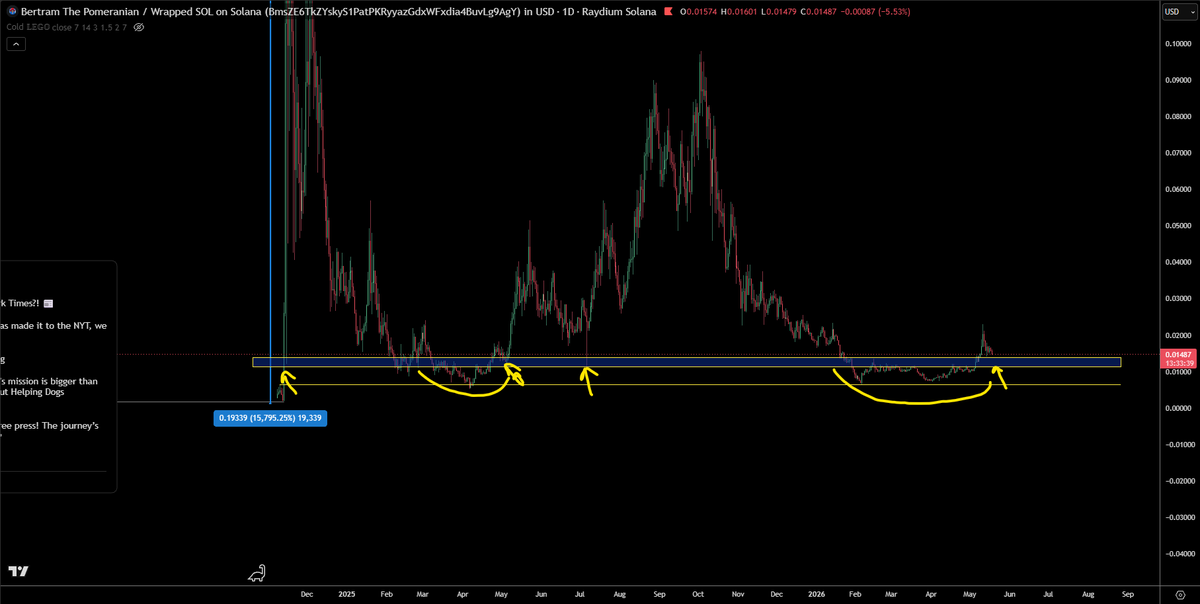This screenshot has width=1200, height=604.
Task: Click the open value O0.01574
Action: pyautogui.click(x=699, y=12)
